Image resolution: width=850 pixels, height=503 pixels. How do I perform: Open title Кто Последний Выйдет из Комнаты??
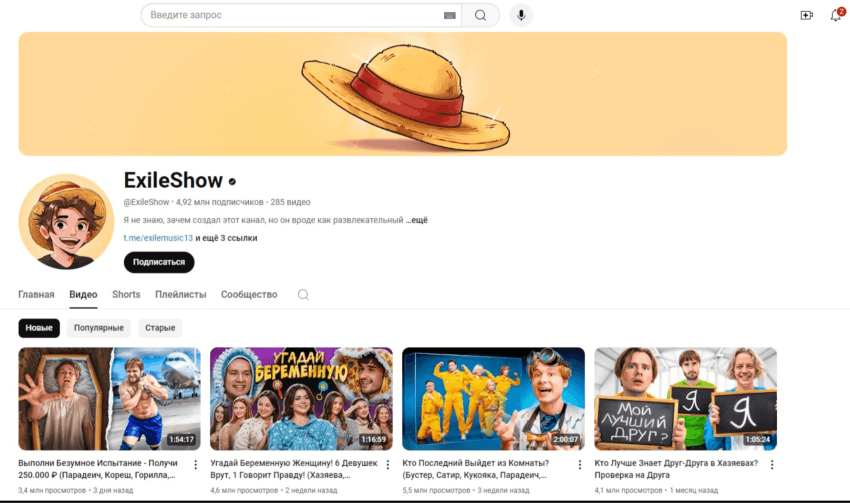click(475, 469)
